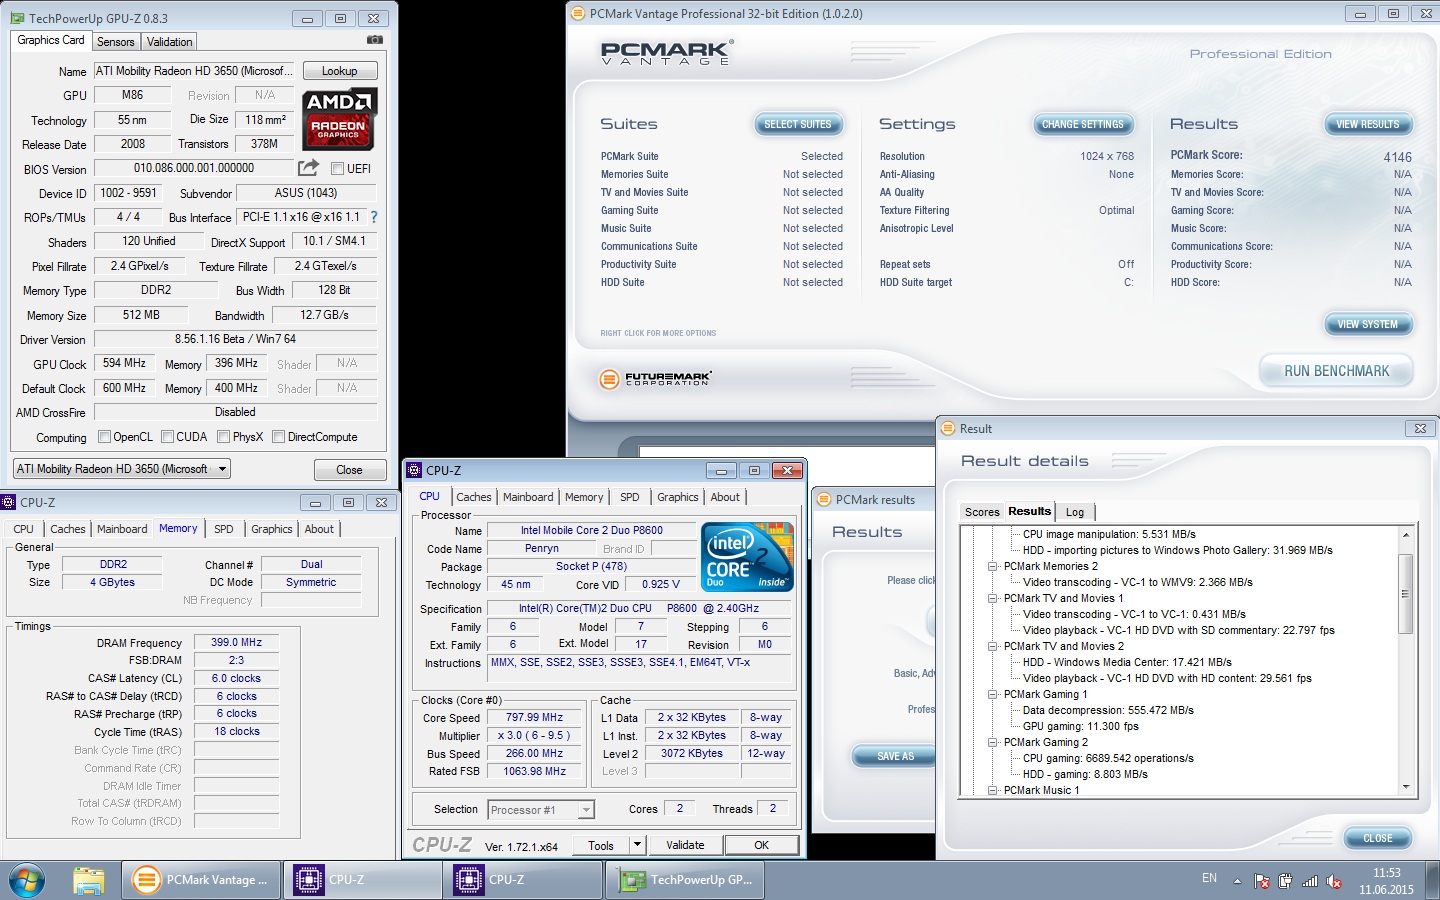This screenshot has height=900, width=1440.
Task: Click scroll down arrow in Result details
Action: 1405,787
